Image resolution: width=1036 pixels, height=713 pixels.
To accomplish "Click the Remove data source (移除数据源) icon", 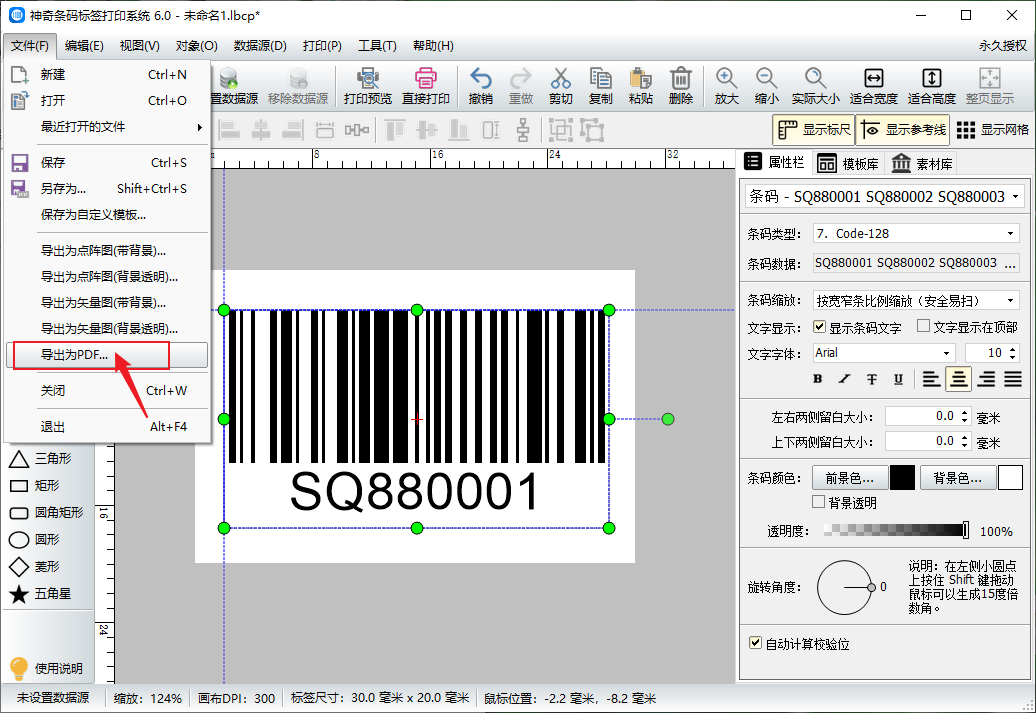I will [x=298, y=86].
